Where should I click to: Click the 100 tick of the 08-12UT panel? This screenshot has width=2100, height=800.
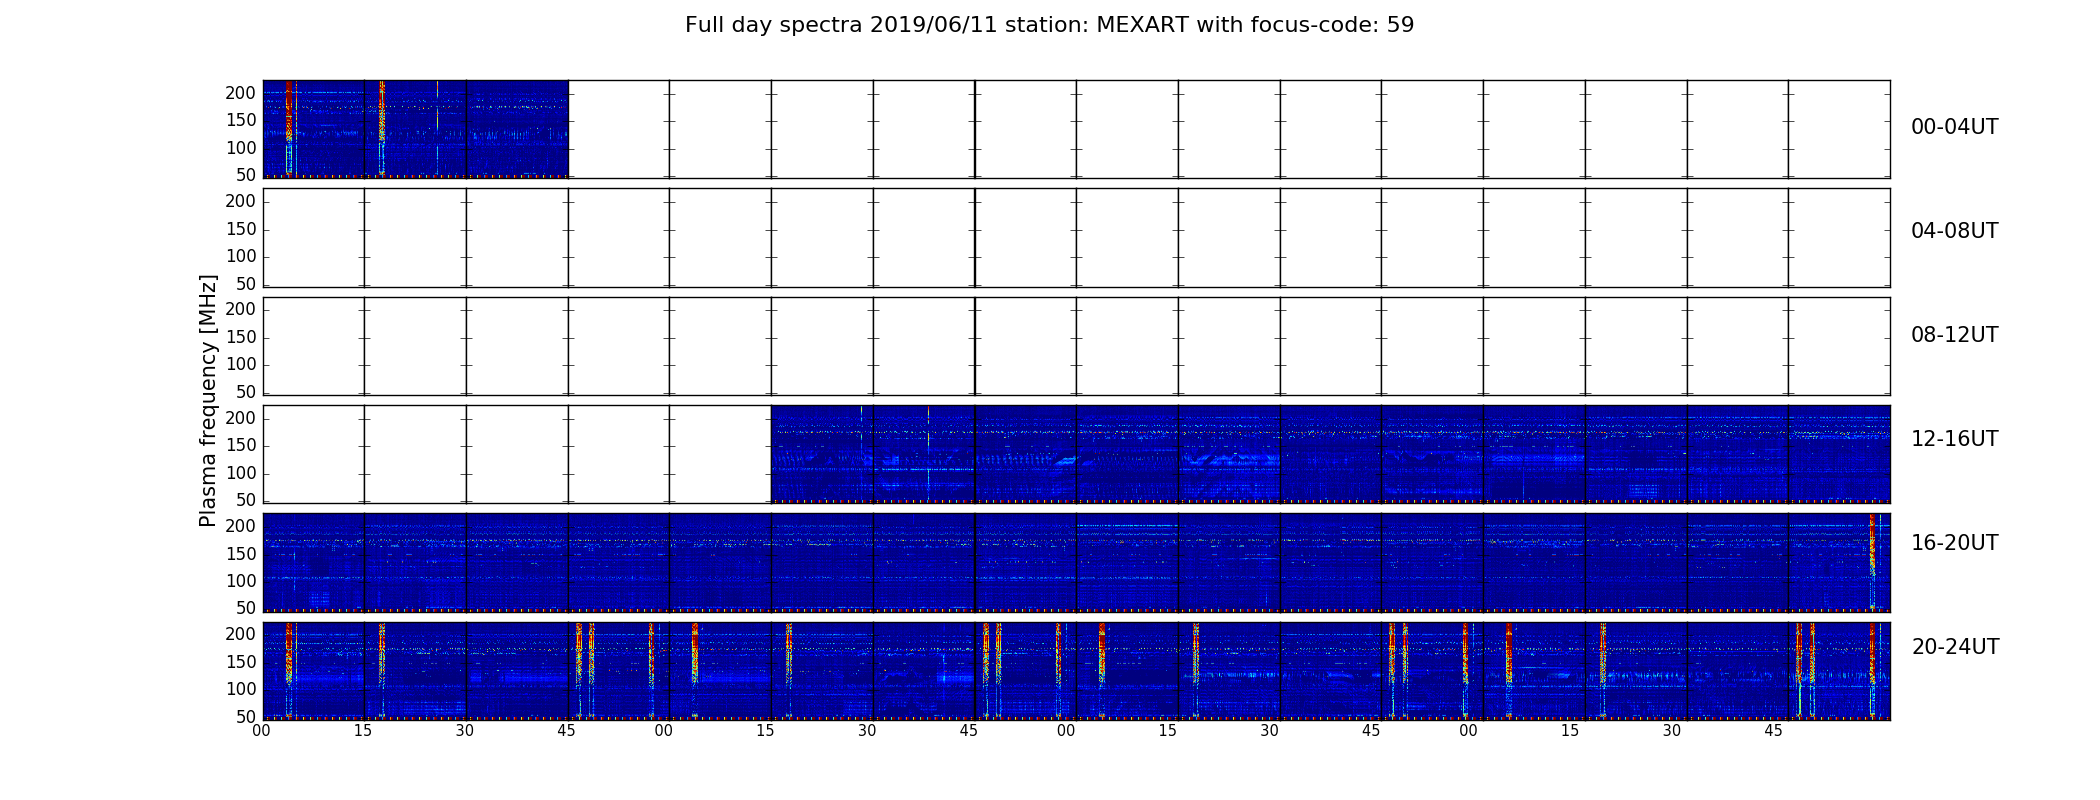tap(241, 364)
